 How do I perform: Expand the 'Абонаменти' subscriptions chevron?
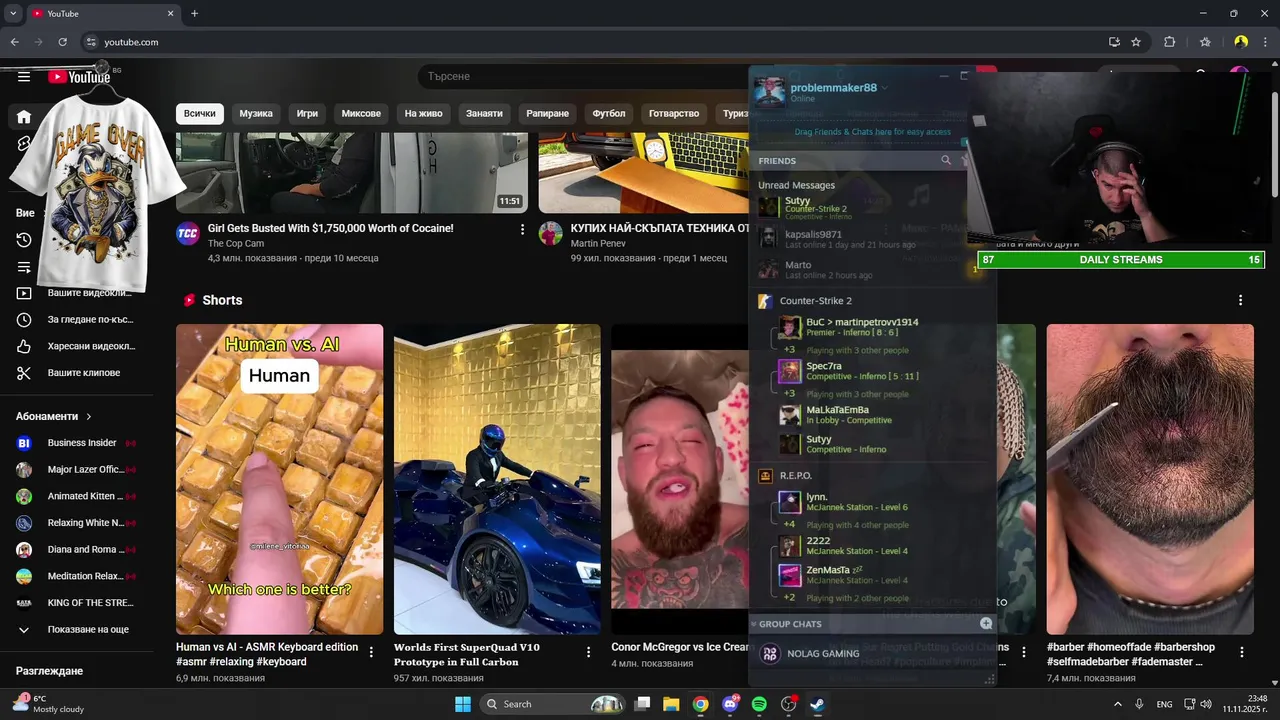(89, 416)
